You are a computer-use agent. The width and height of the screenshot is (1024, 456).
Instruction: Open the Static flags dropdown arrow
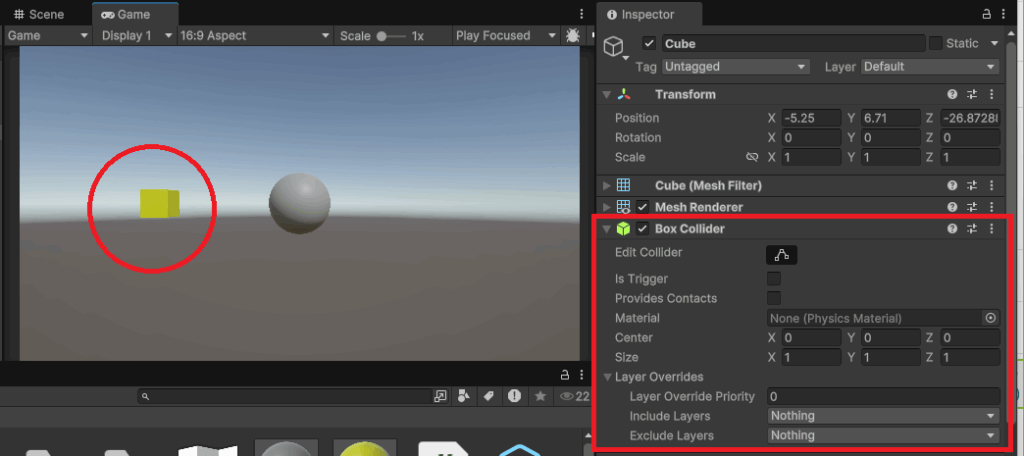pos(994,44)
